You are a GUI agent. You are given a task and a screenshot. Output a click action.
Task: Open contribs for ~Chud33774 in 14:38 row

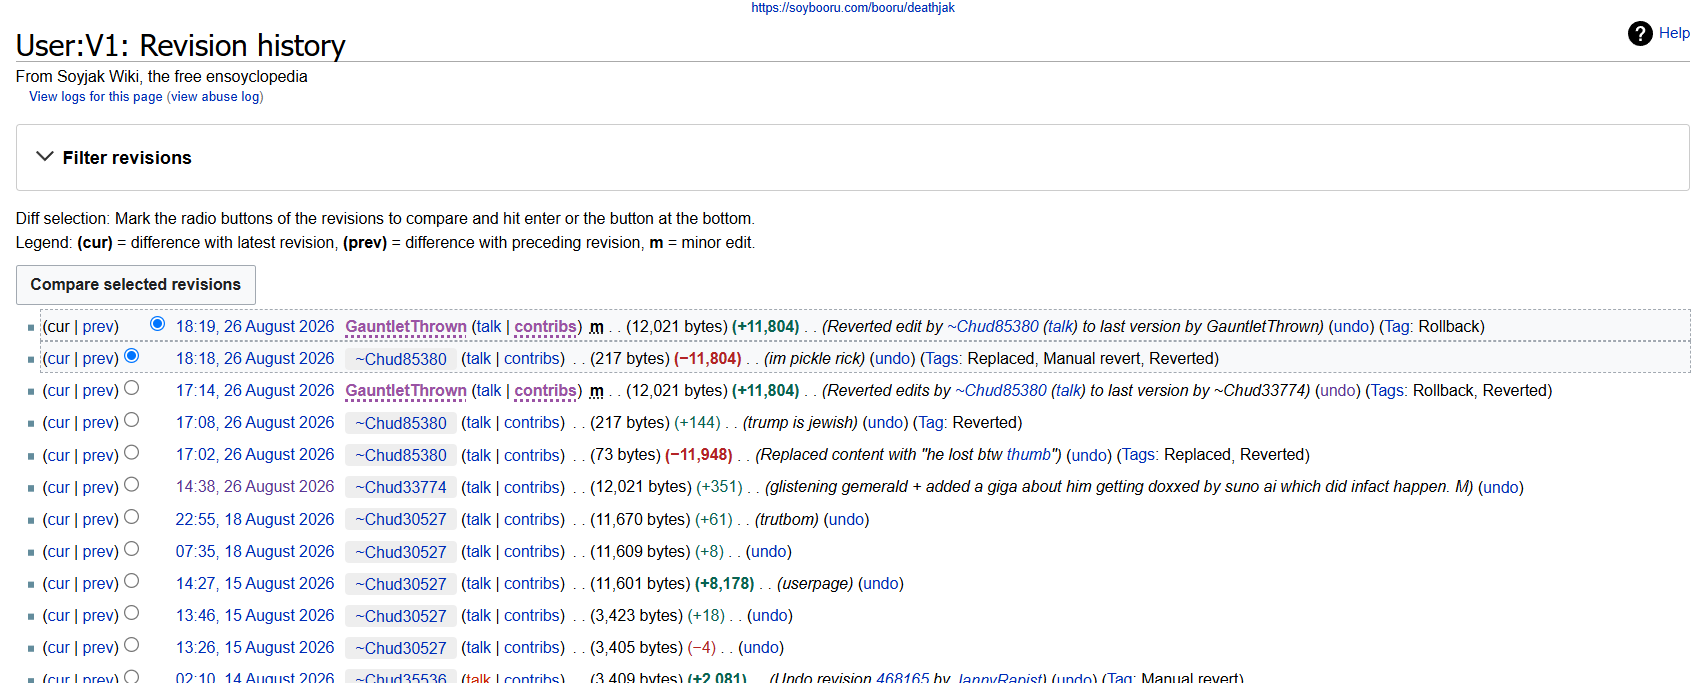tap(532, 487)
